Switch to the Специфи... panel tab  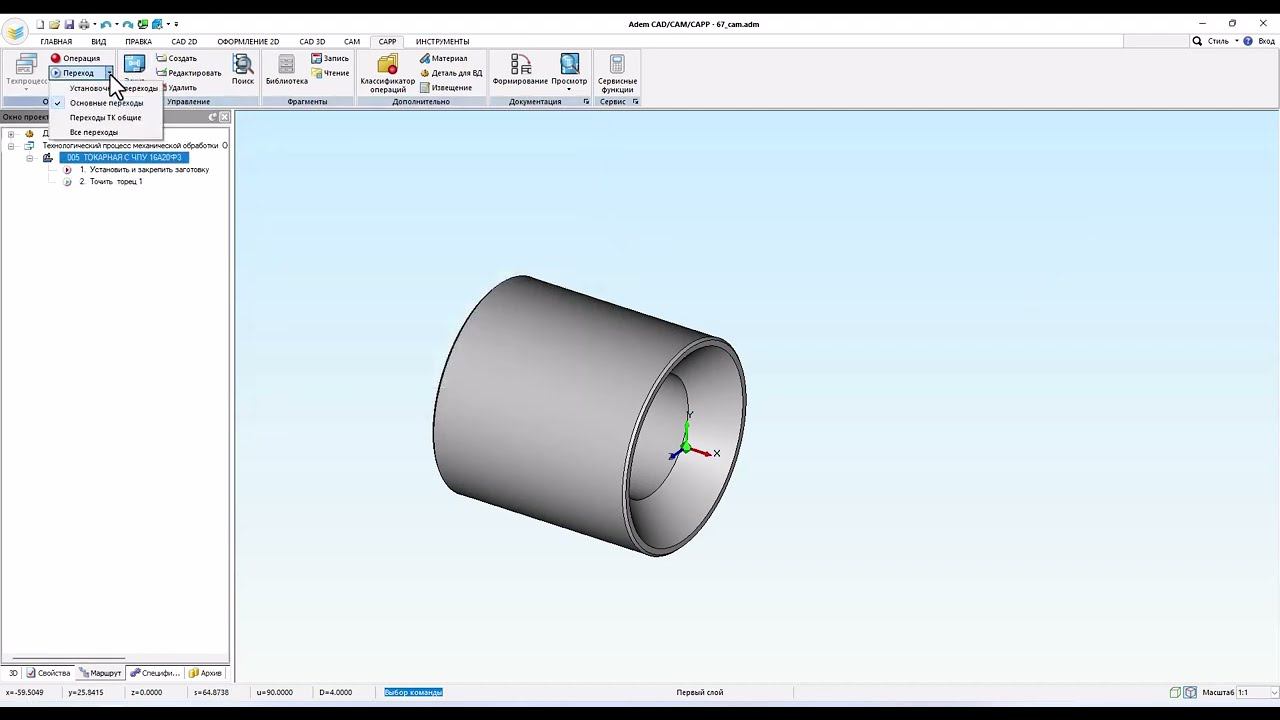tap(155, 673)
